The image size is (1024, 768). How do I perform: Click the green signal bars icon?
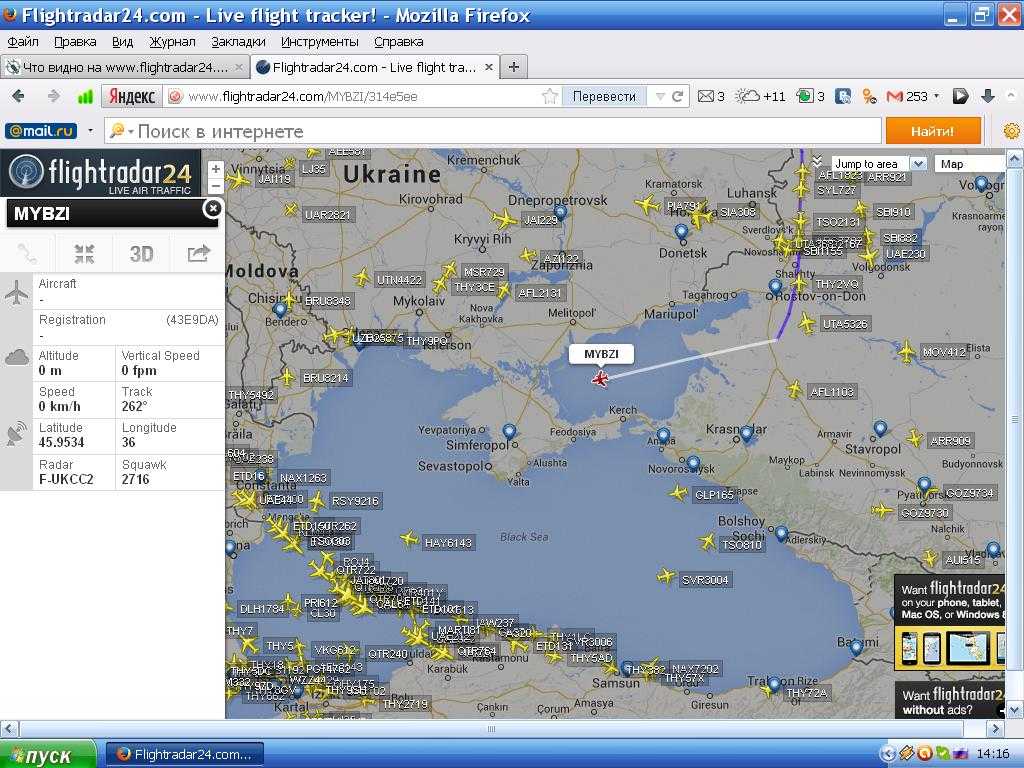click(85, 97)
